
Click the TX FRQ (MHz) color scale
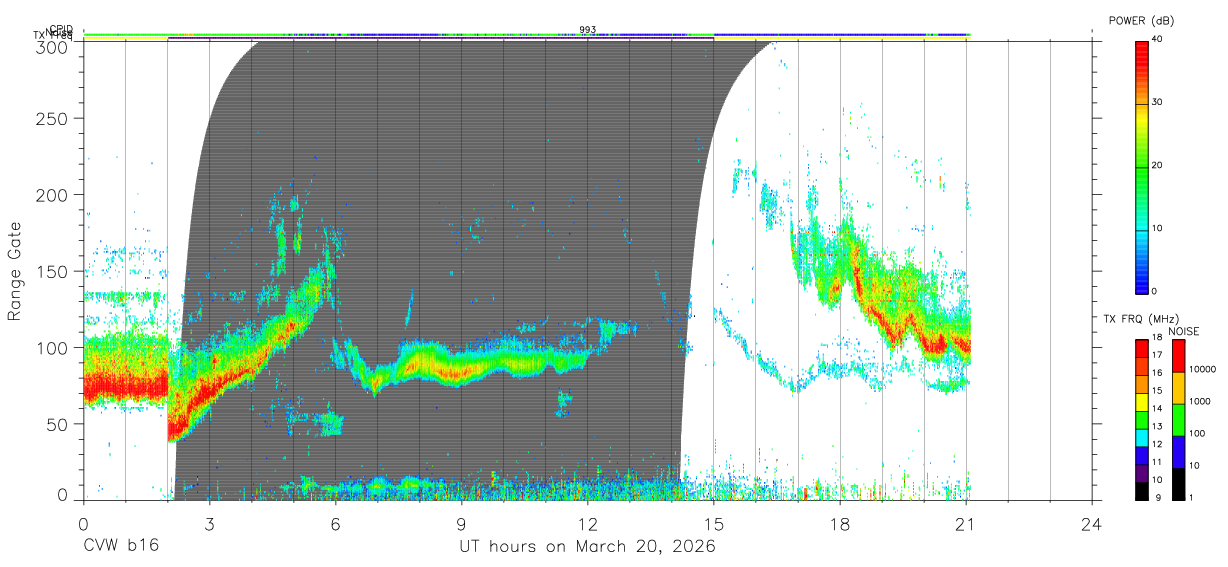pyautogui.click(x=1142, y=420)
